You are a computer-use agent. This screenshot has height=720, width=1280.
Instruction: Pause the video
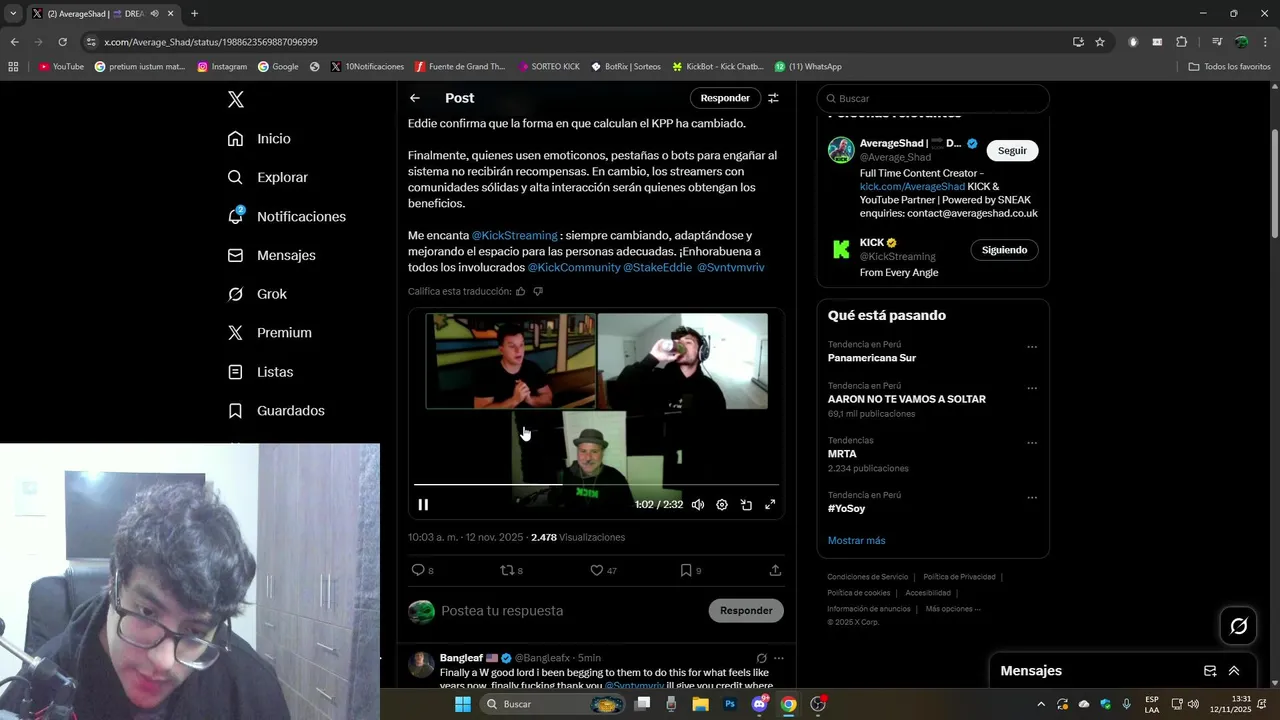(x=423, y=505)
